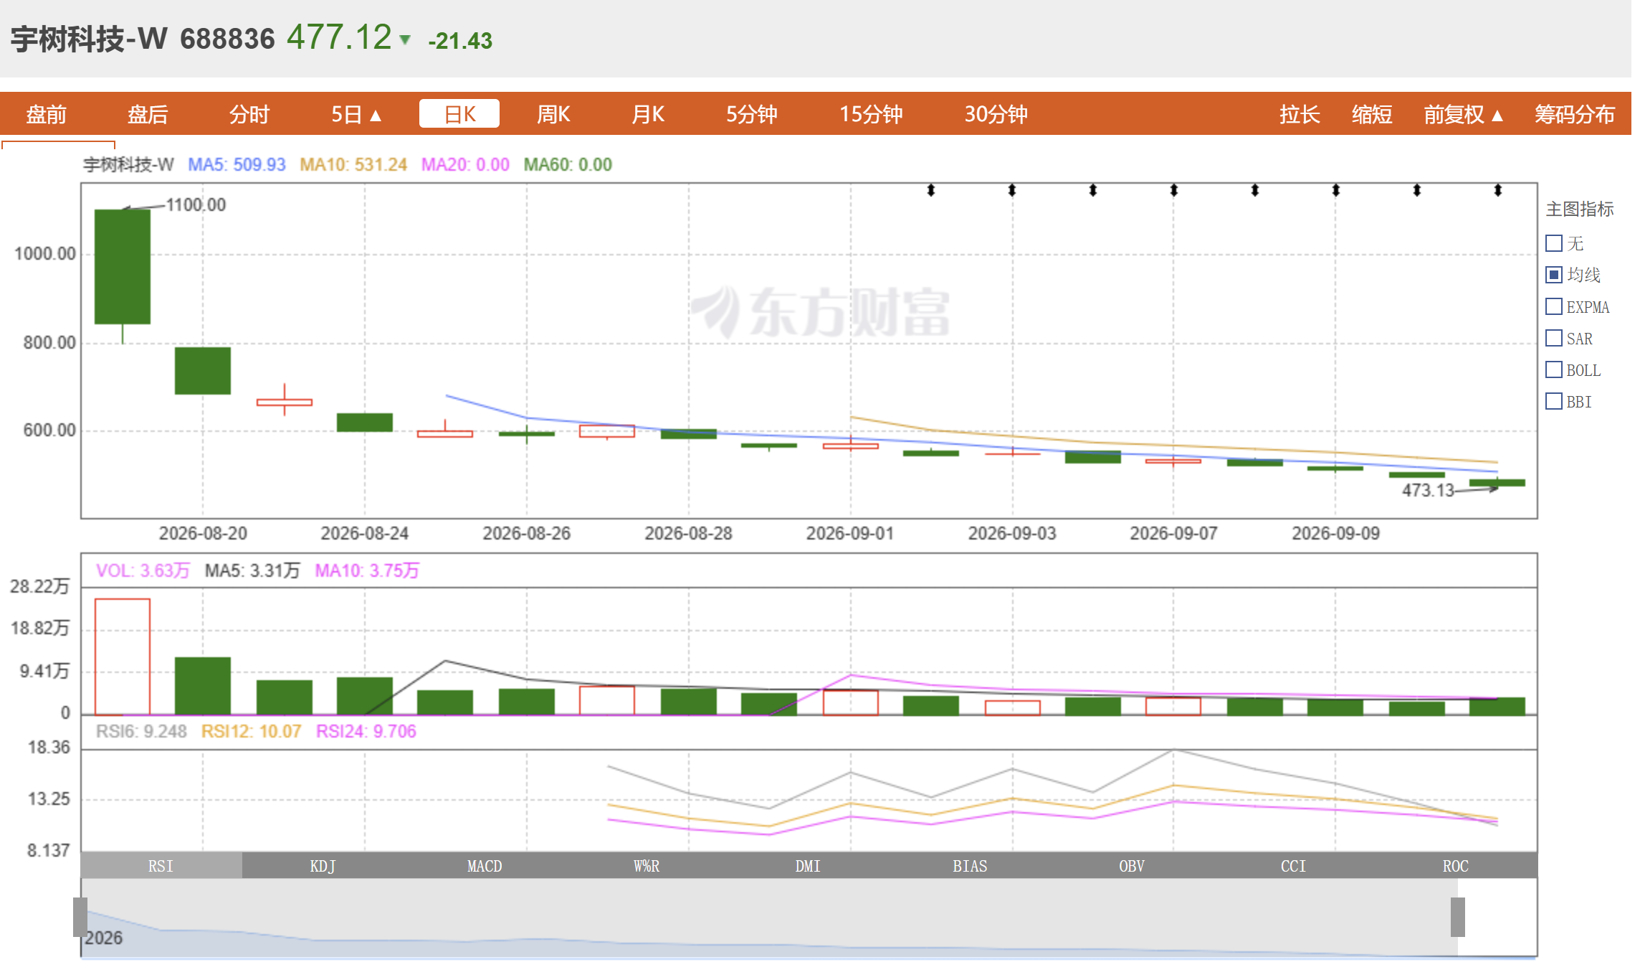Open the 分时 intraday chart tab
1640x979 pixels.
(x=249, y=114)
